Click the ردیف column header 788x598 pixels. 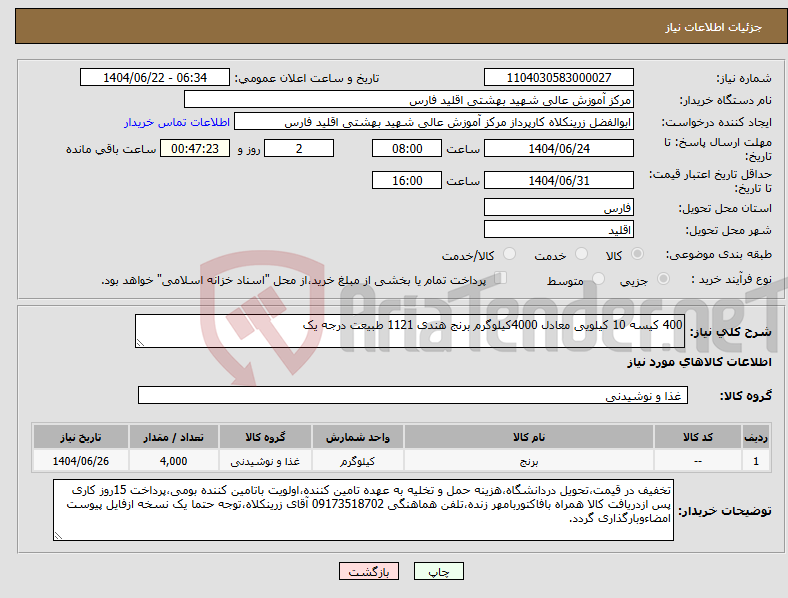[756, 437]
